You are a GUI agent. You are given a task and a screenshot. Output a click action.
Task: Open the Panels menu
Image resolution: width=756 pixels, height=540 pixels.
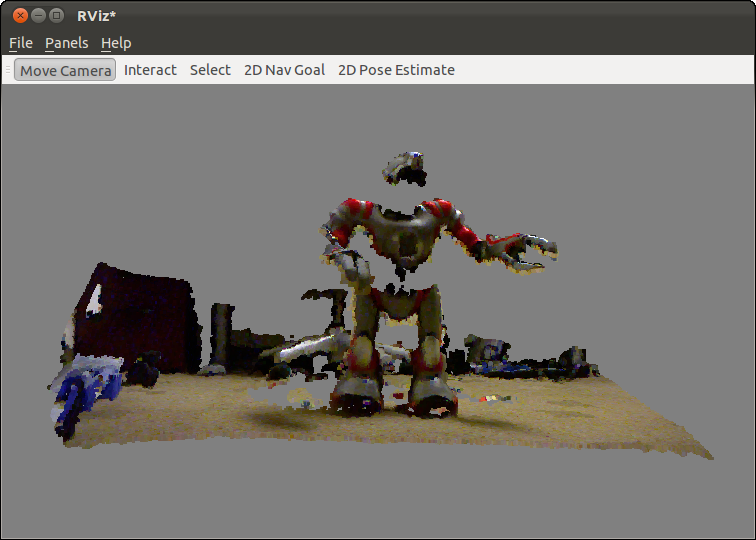66,43
